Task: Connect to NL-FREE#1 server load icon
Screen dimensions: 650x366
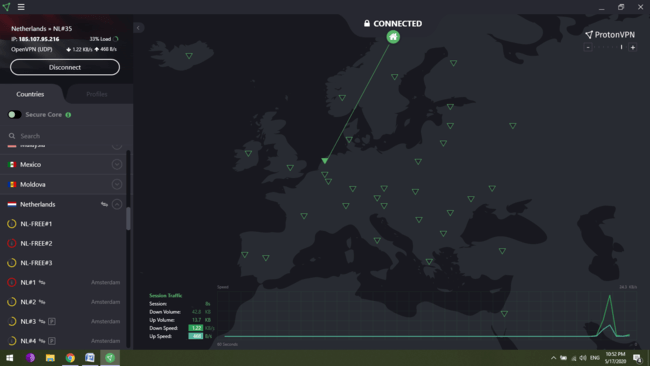Action: pyautogui.click(x=12, y=224)
